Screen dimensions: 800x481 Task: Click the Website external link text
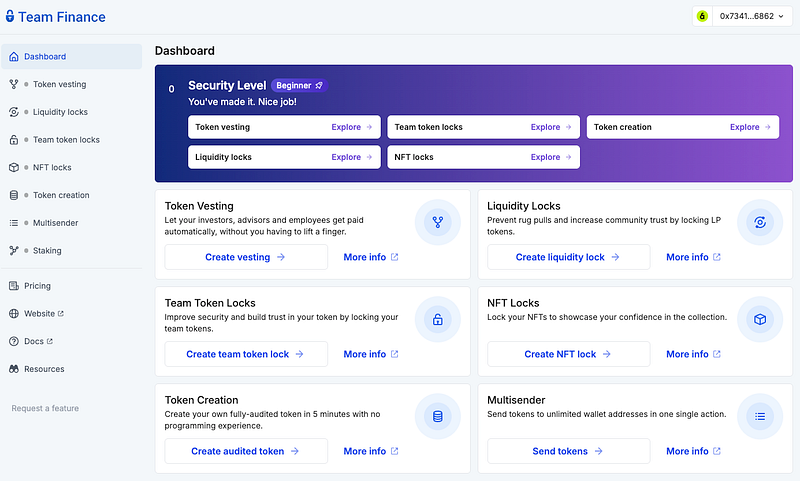pyautogui.click(x=39, y=314)
